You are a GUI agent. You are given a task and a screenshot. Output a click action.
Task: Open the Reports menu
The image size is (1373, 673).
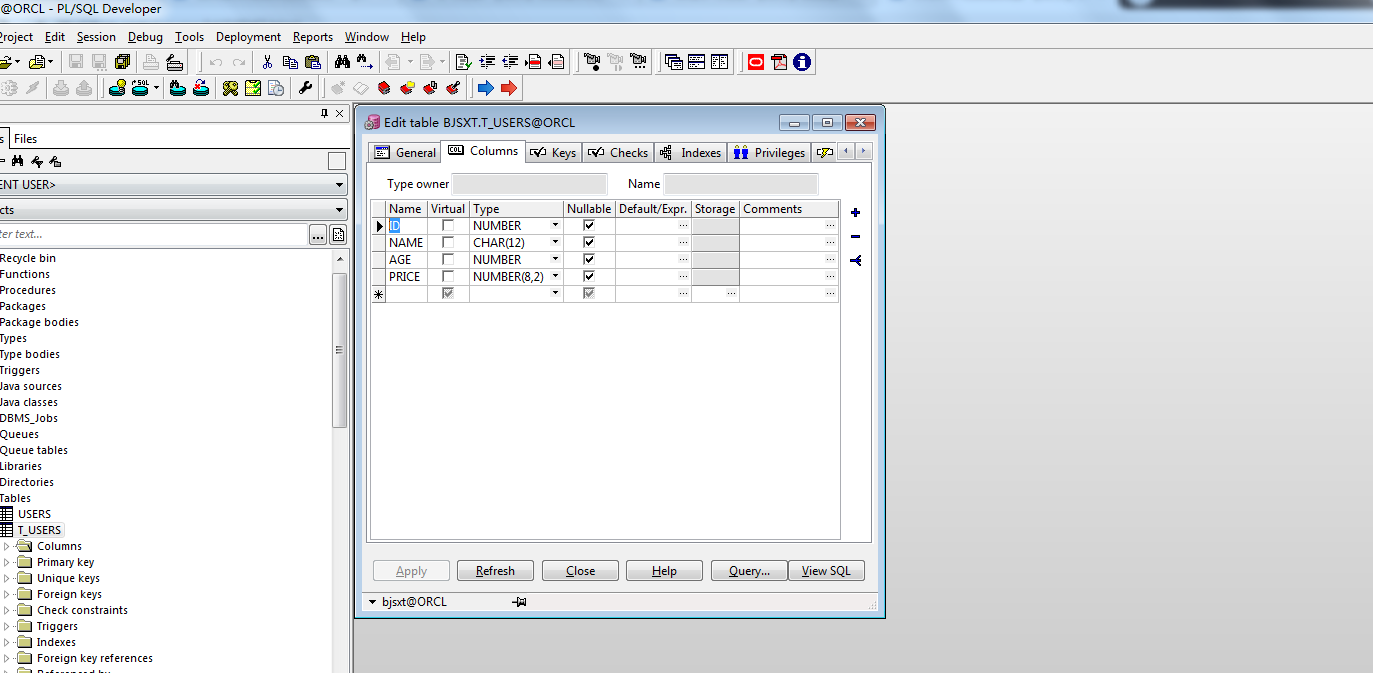313,37
